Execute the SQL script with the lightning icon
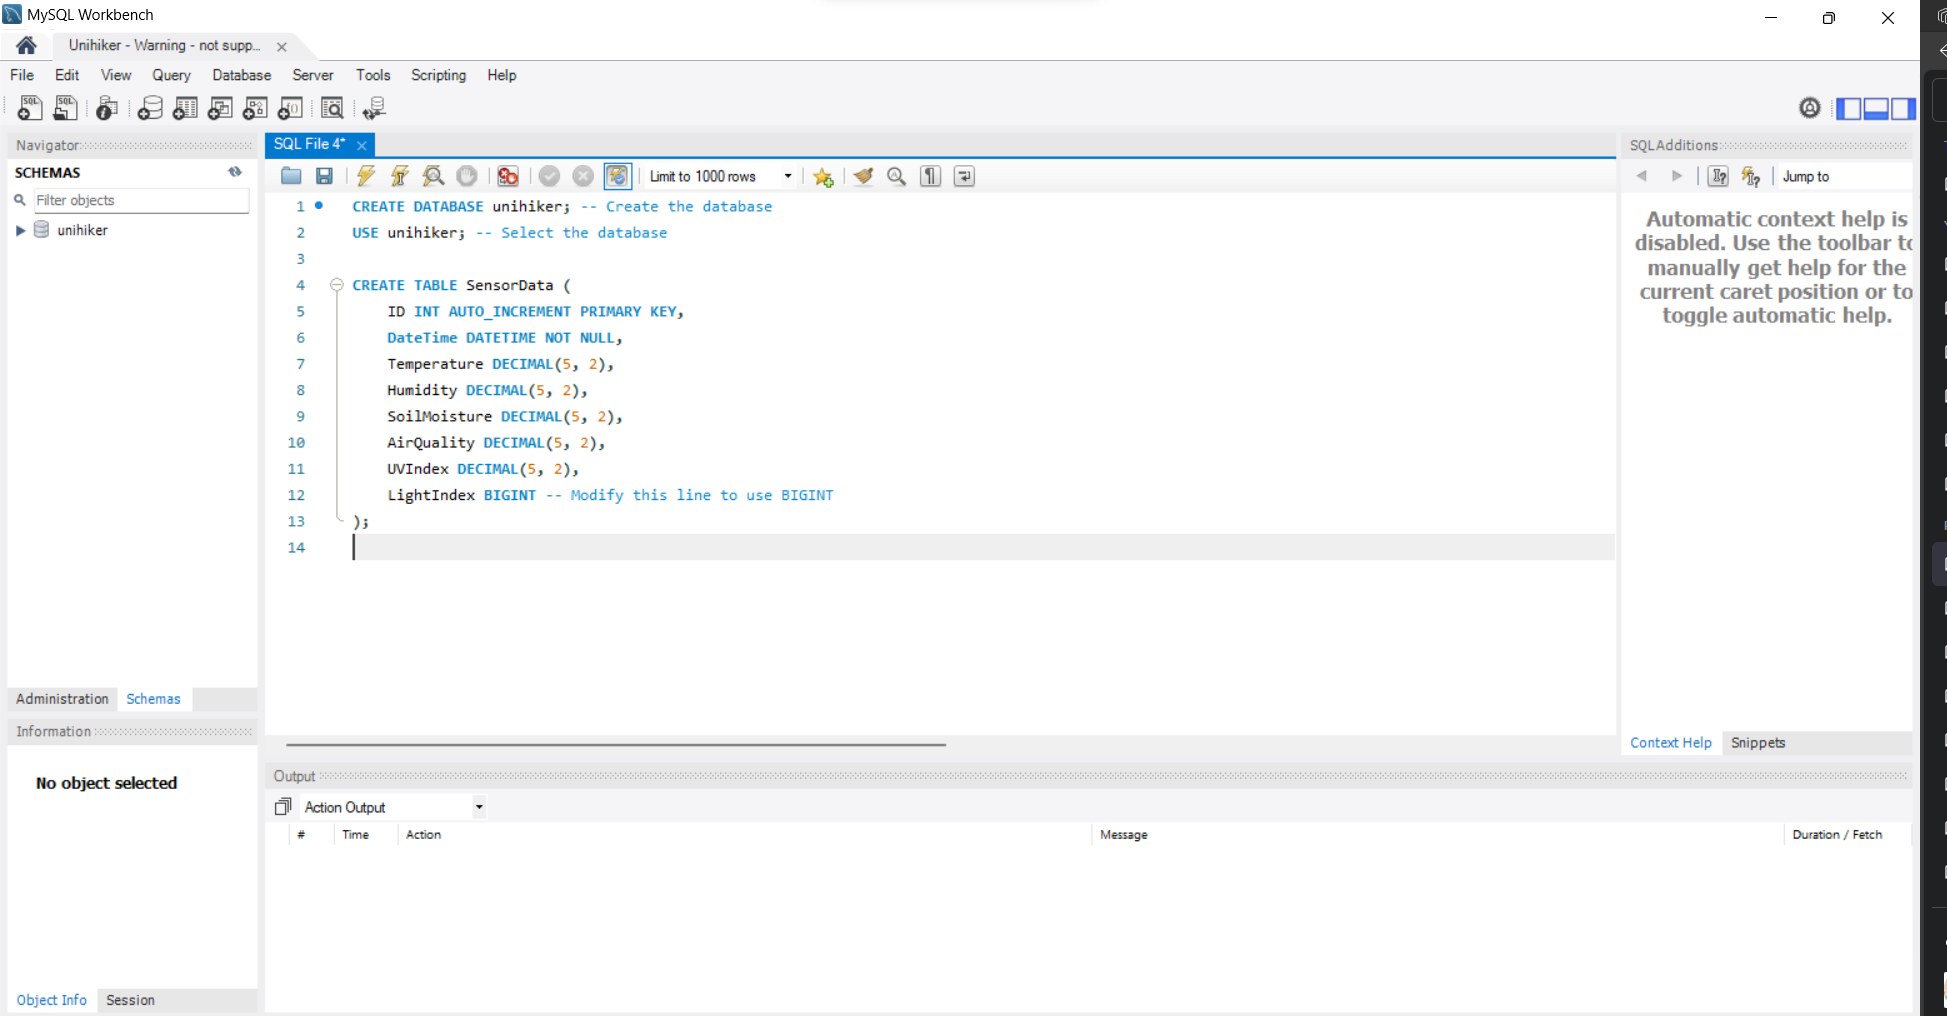Screen dimensions: 1947x1016 point(366,176)
